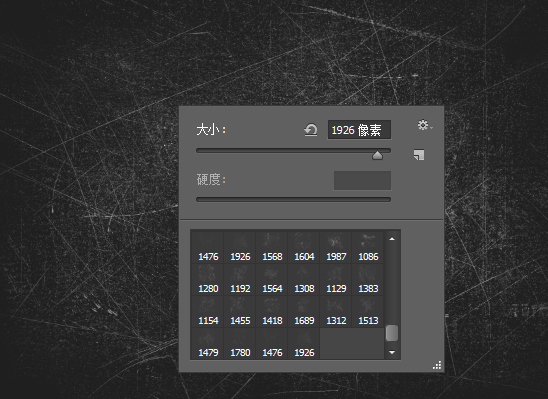Click the panel resize grip corner
Viewport: 548px width, 399px height.
[437, 365]
